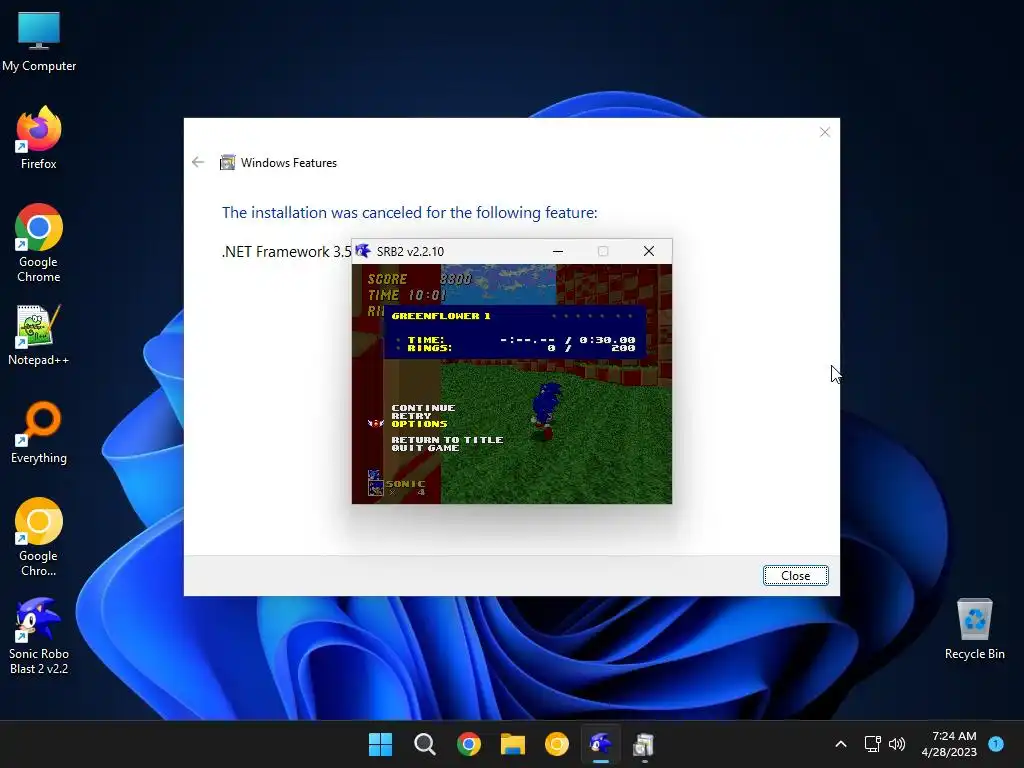Open taskbar Search magnifier
The height and width of the screenshot is (768, 1024).
(x=424, y=744)
